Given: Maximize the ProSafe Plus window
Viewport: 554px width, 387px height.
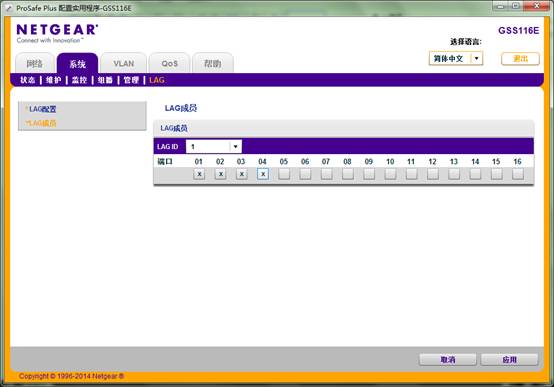Looking at the screenshot, I should 515,6.
